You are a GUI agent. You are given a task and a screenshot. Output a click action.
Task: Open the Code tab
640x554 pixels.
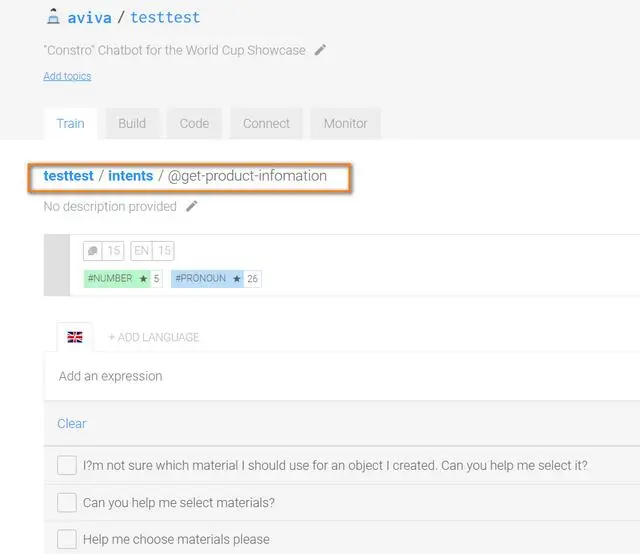coord(194,124)
